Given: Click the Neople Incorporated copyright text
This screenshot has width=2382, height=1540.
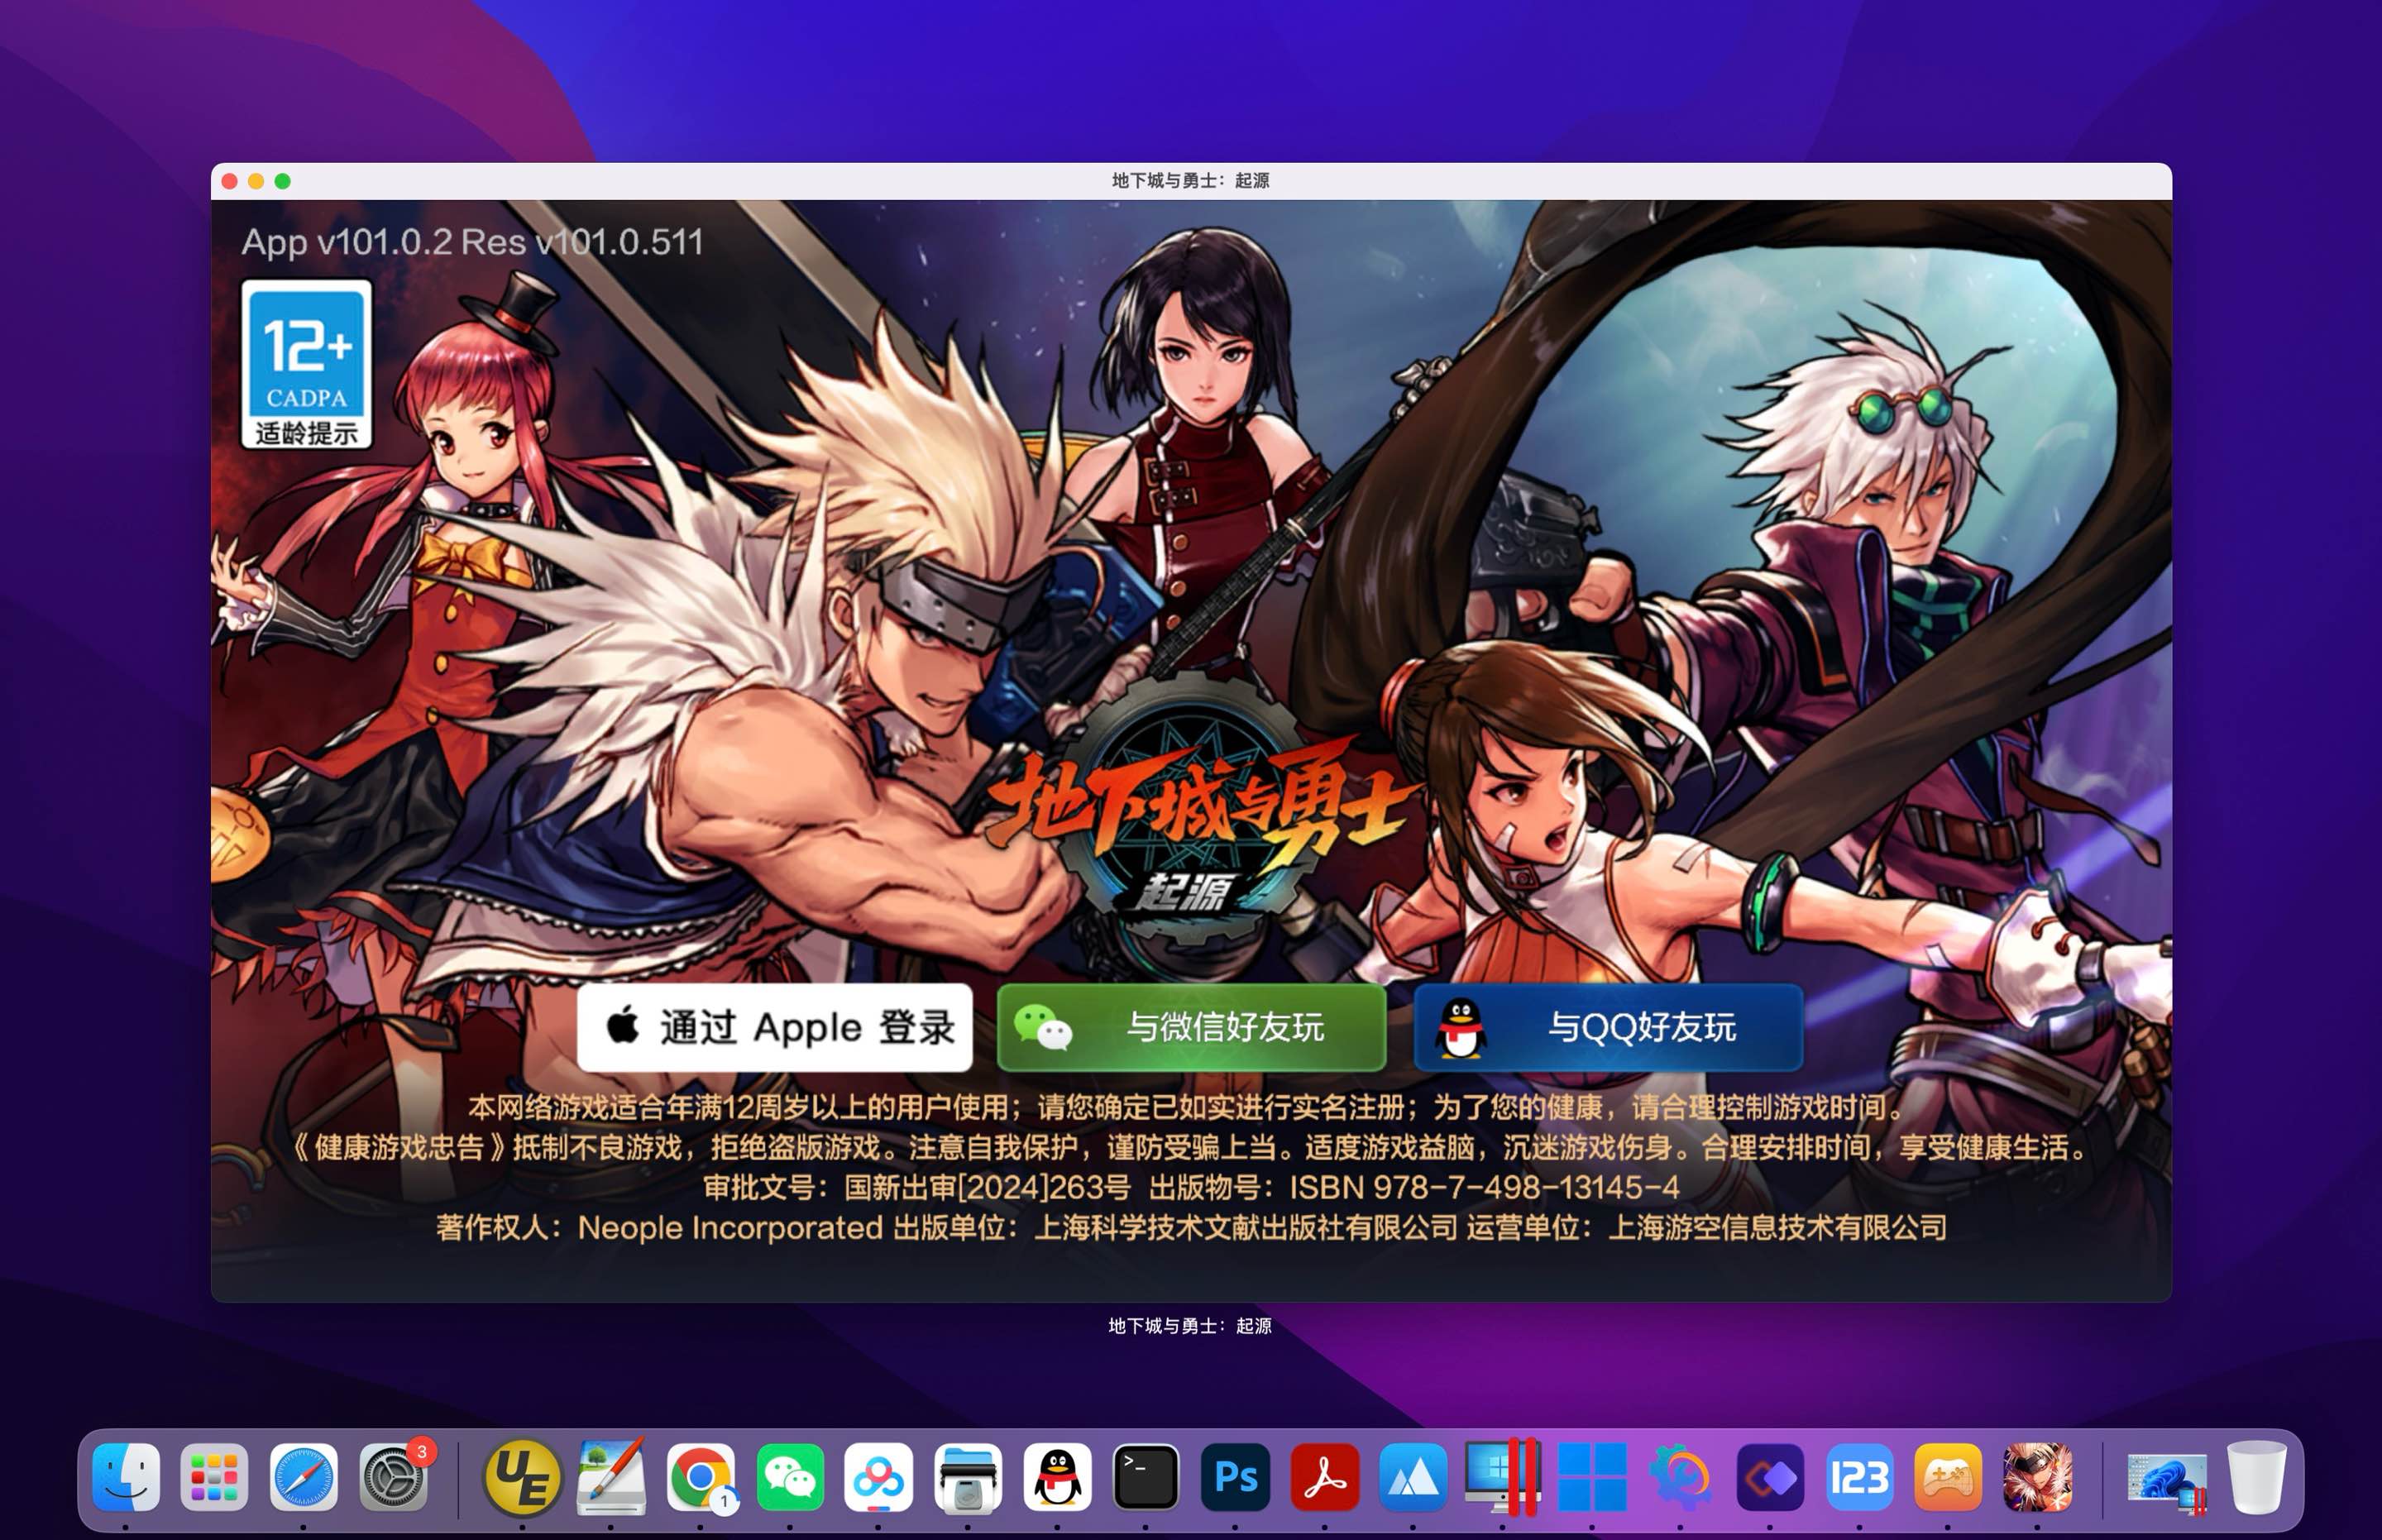Looking at the screenshot, I should pos(730,1227).
